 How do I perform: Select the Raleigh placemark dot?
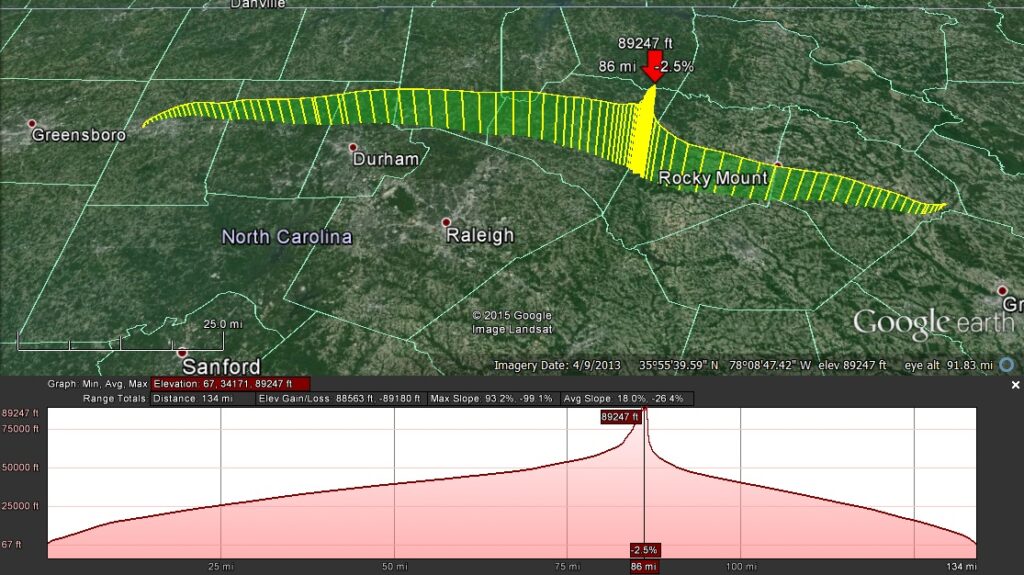446,222
